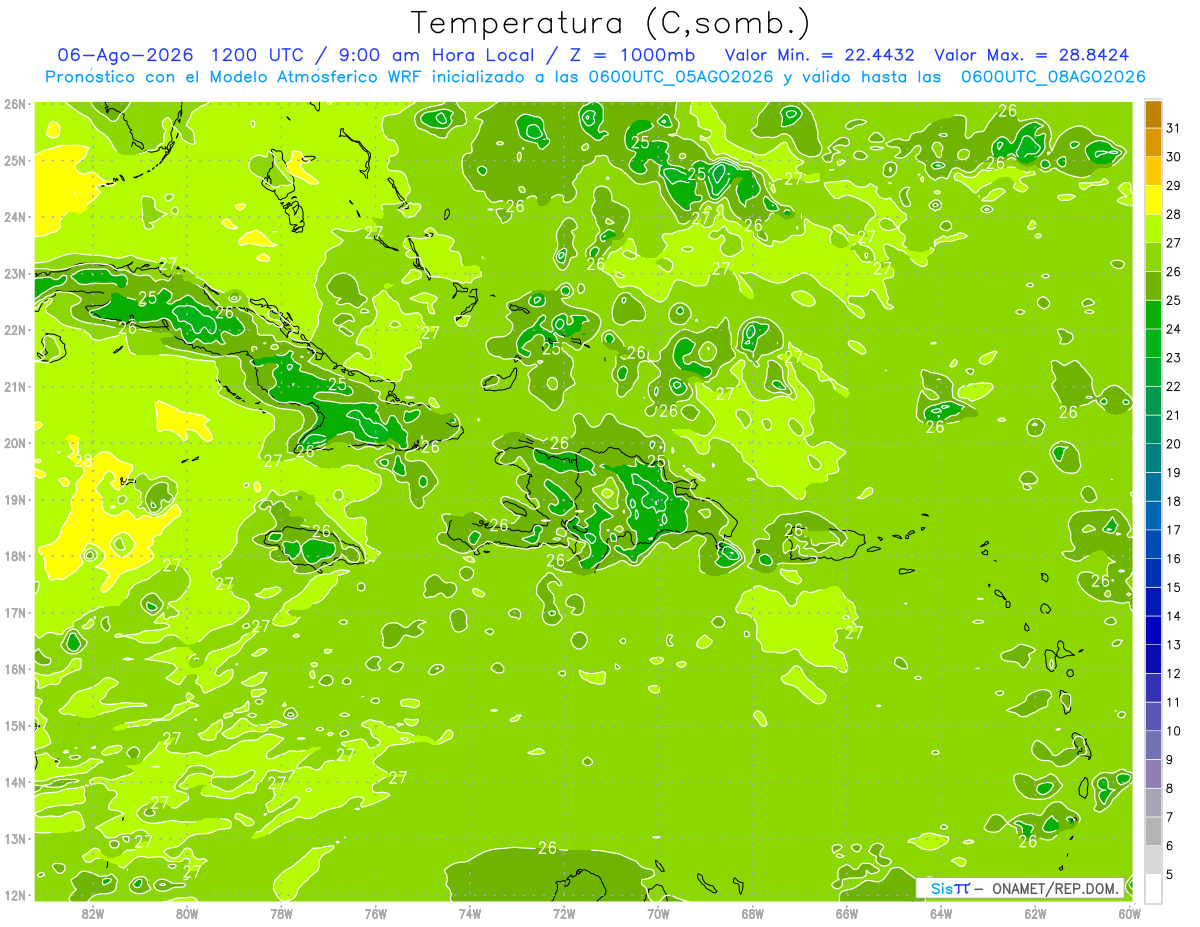Click the "76W" longitude axis label

(x=376, y=912)
